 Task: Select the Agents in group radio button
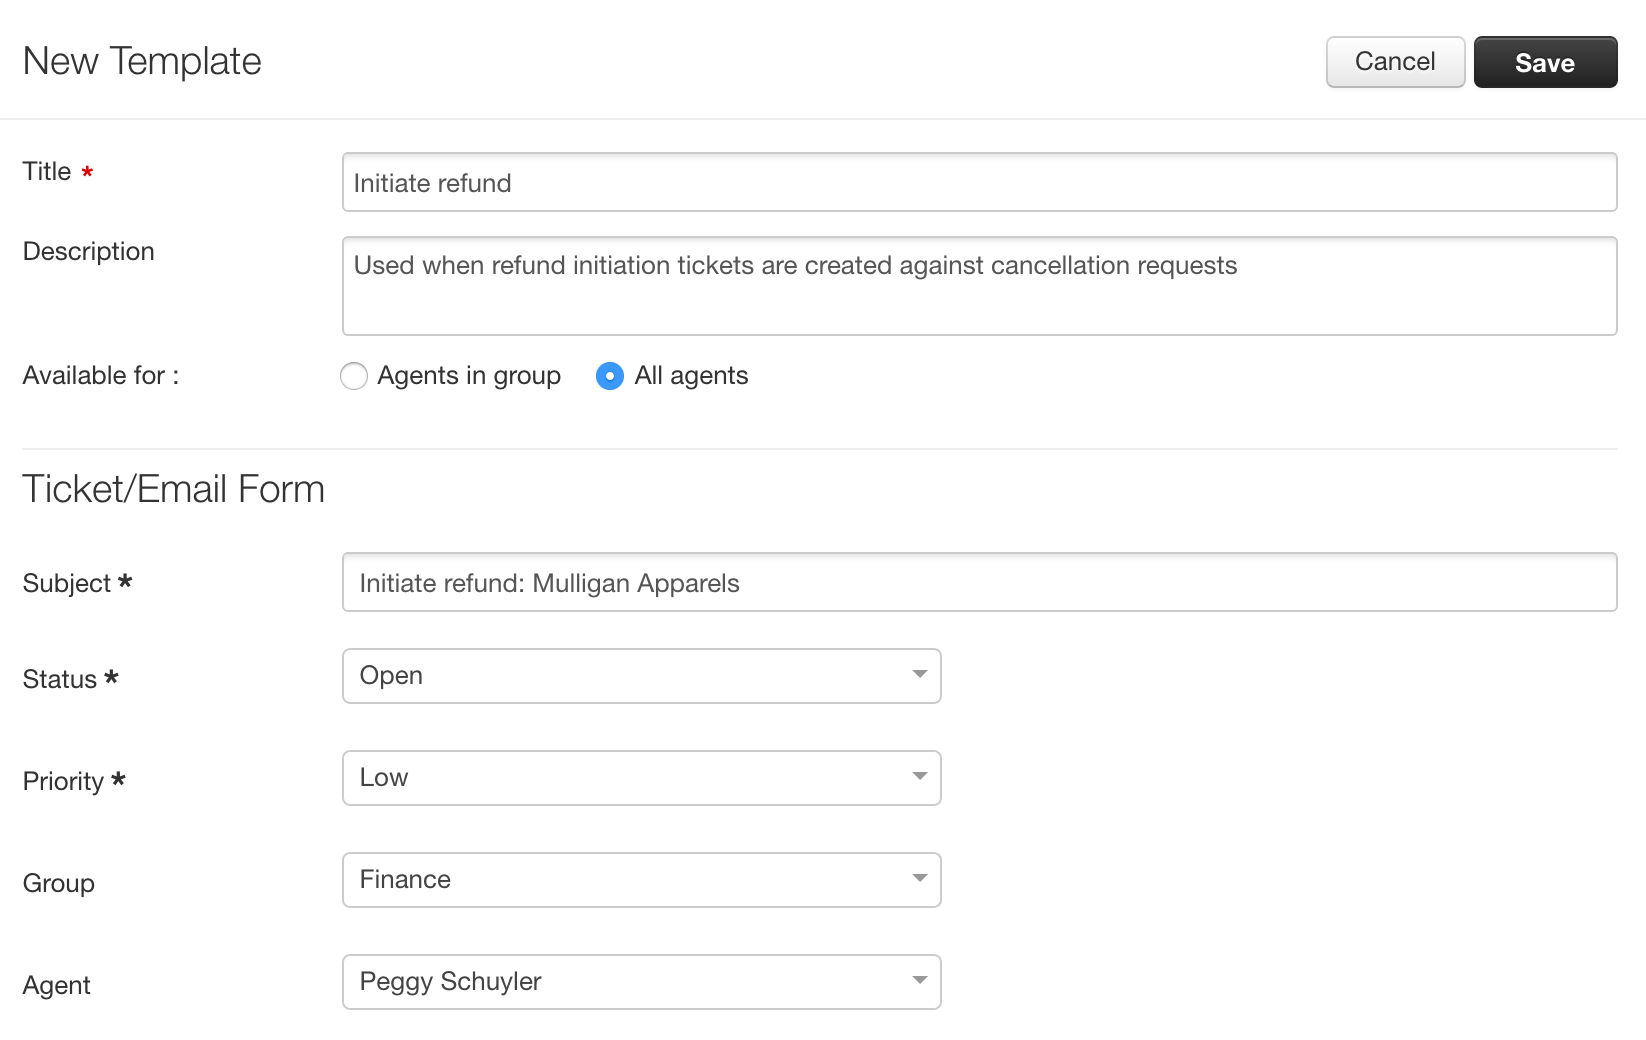click(354, 376)
